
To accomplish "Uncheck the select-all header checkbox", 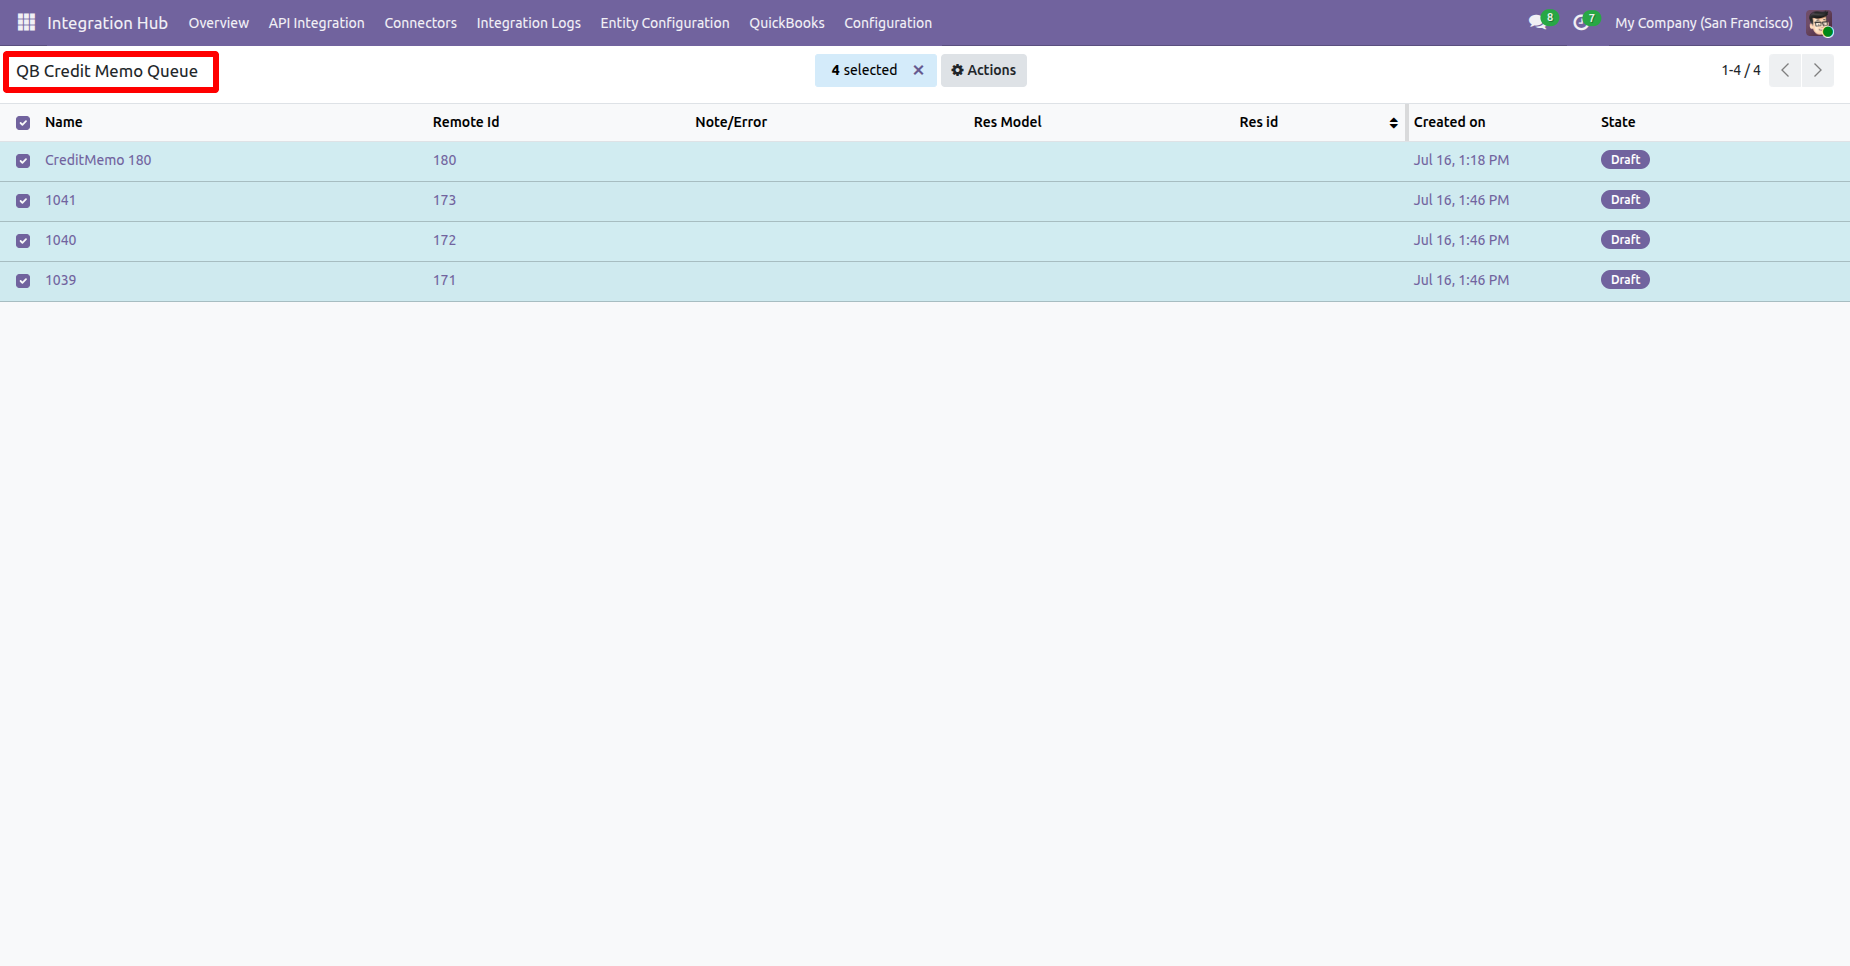I will (x=23, y=123).
